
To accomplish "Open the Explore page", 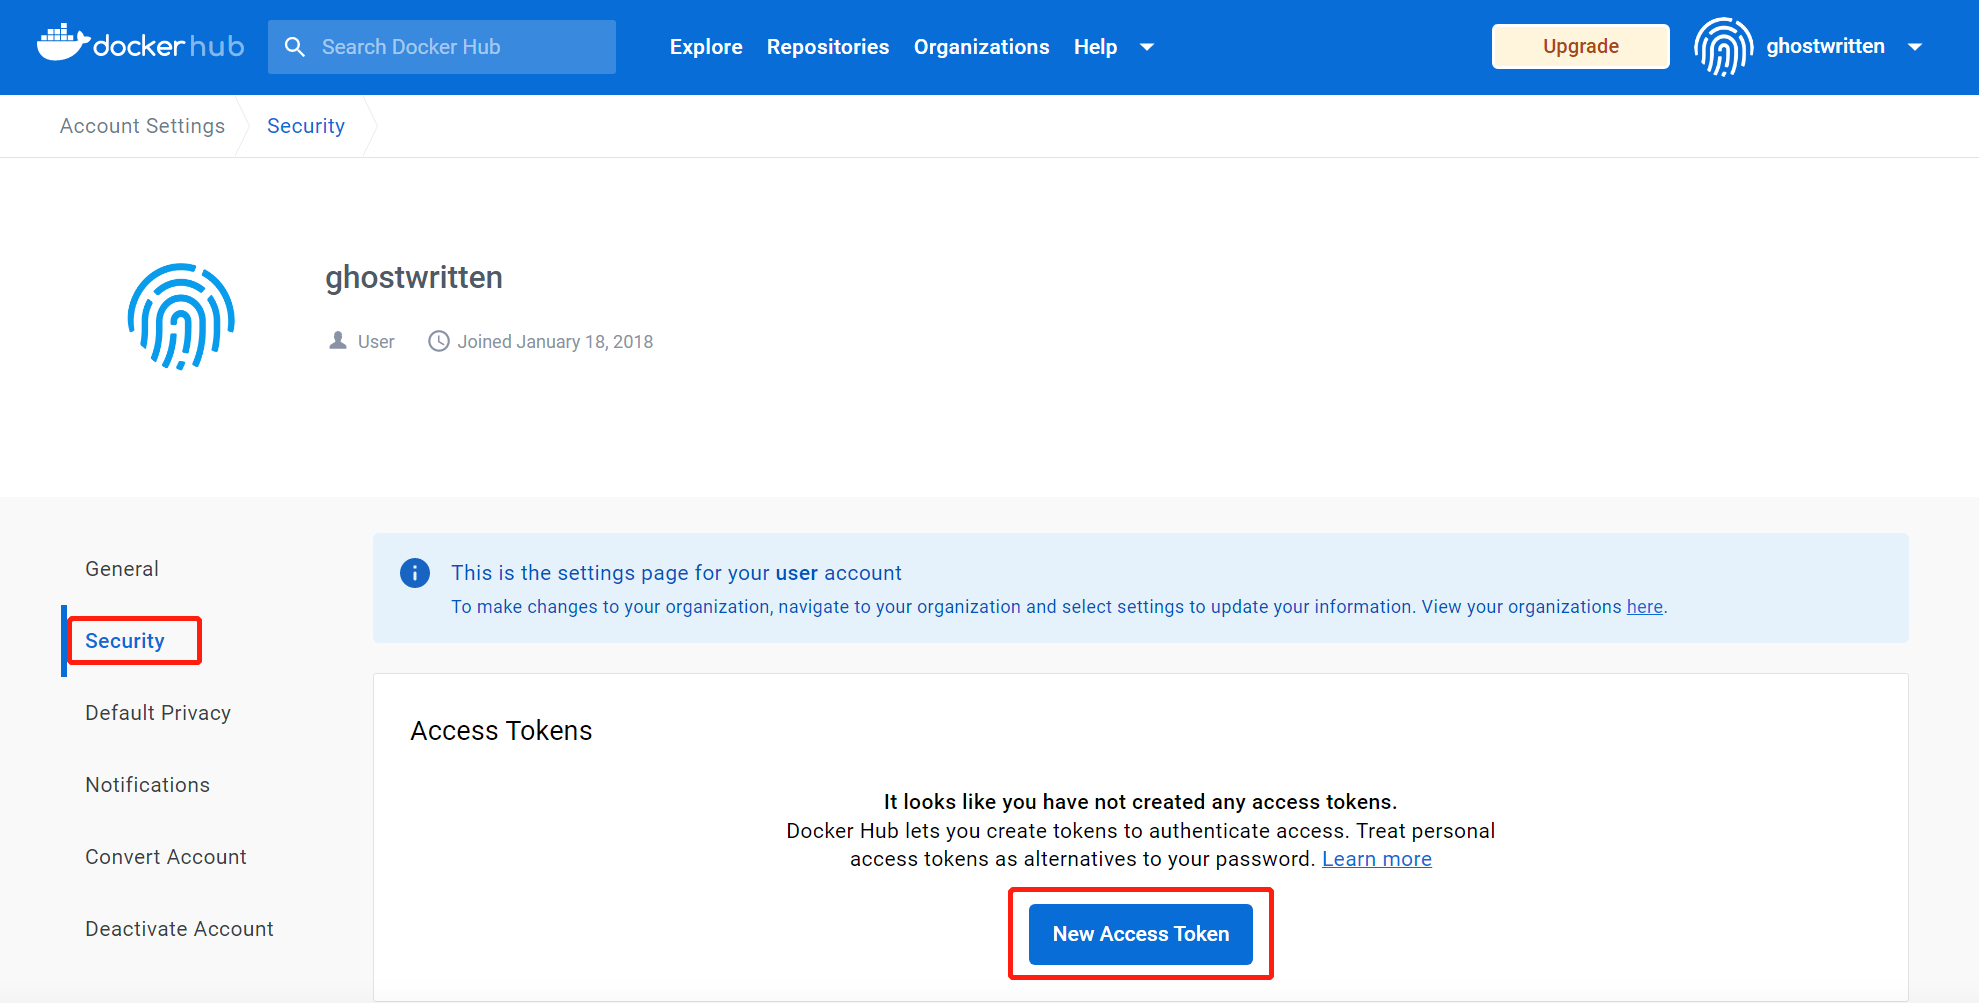I will [x=706, y=47].
